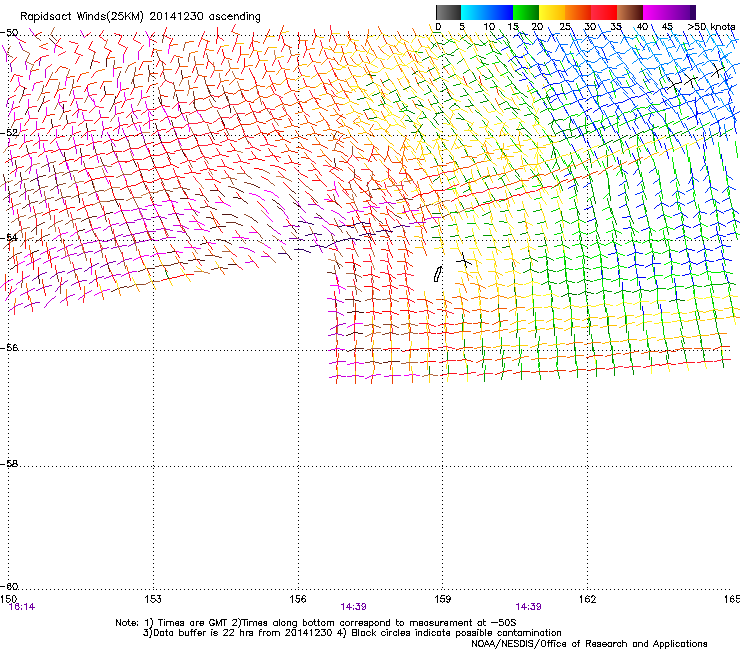Viewport: 740px width, 650px height.
Task: Click the '-58' latitude label
Action: [9, 464]
